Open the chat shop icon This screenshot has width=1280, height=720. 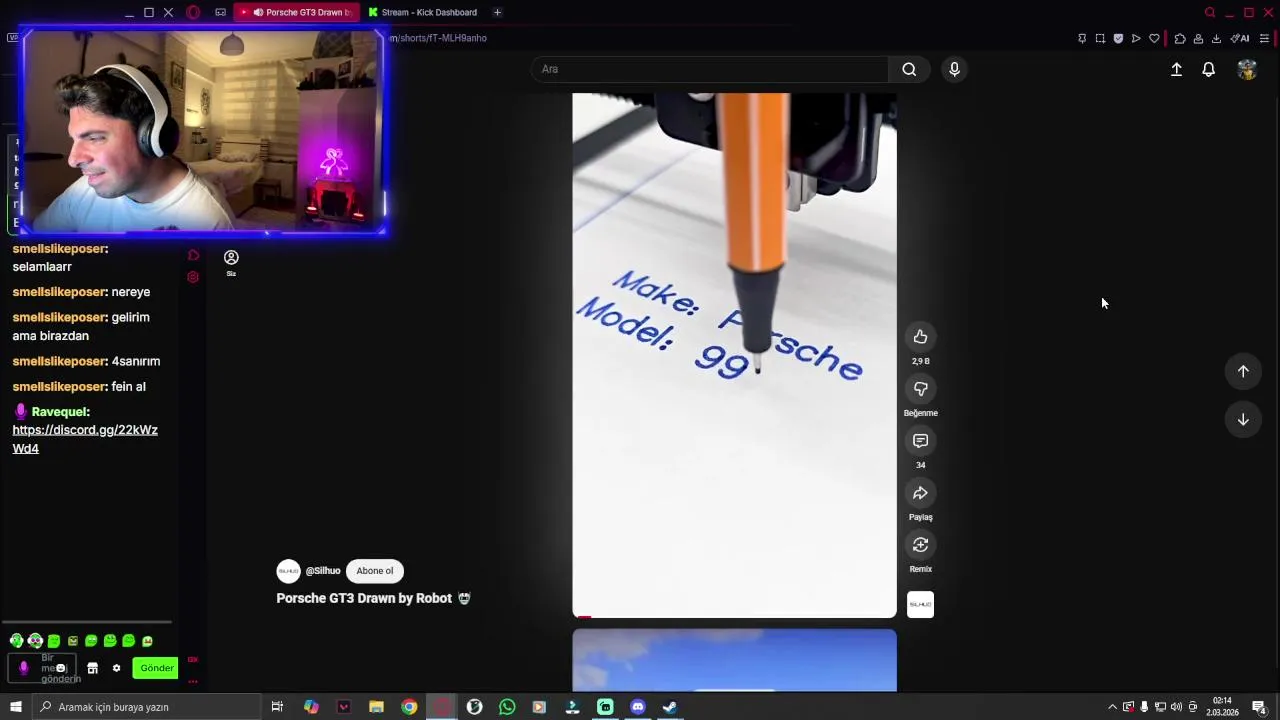click(92, 668)
